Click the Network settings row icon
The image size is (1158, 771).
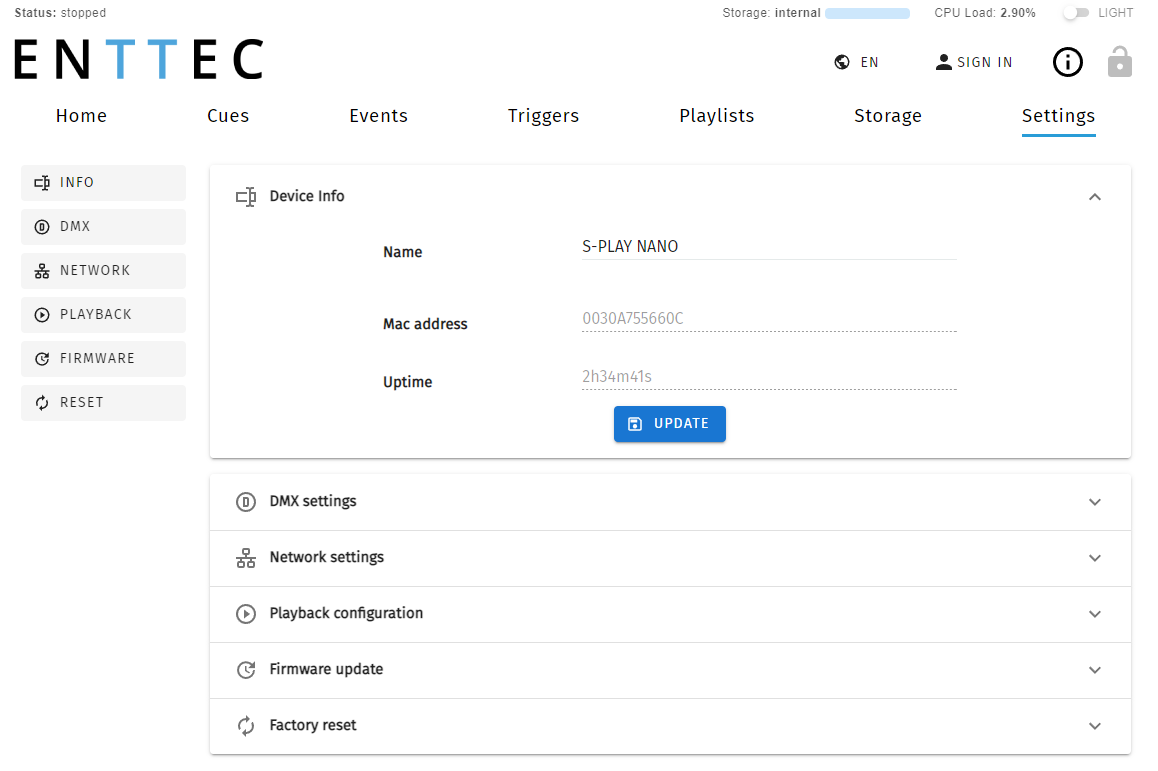pyautogui.click(x=246, y=558)
